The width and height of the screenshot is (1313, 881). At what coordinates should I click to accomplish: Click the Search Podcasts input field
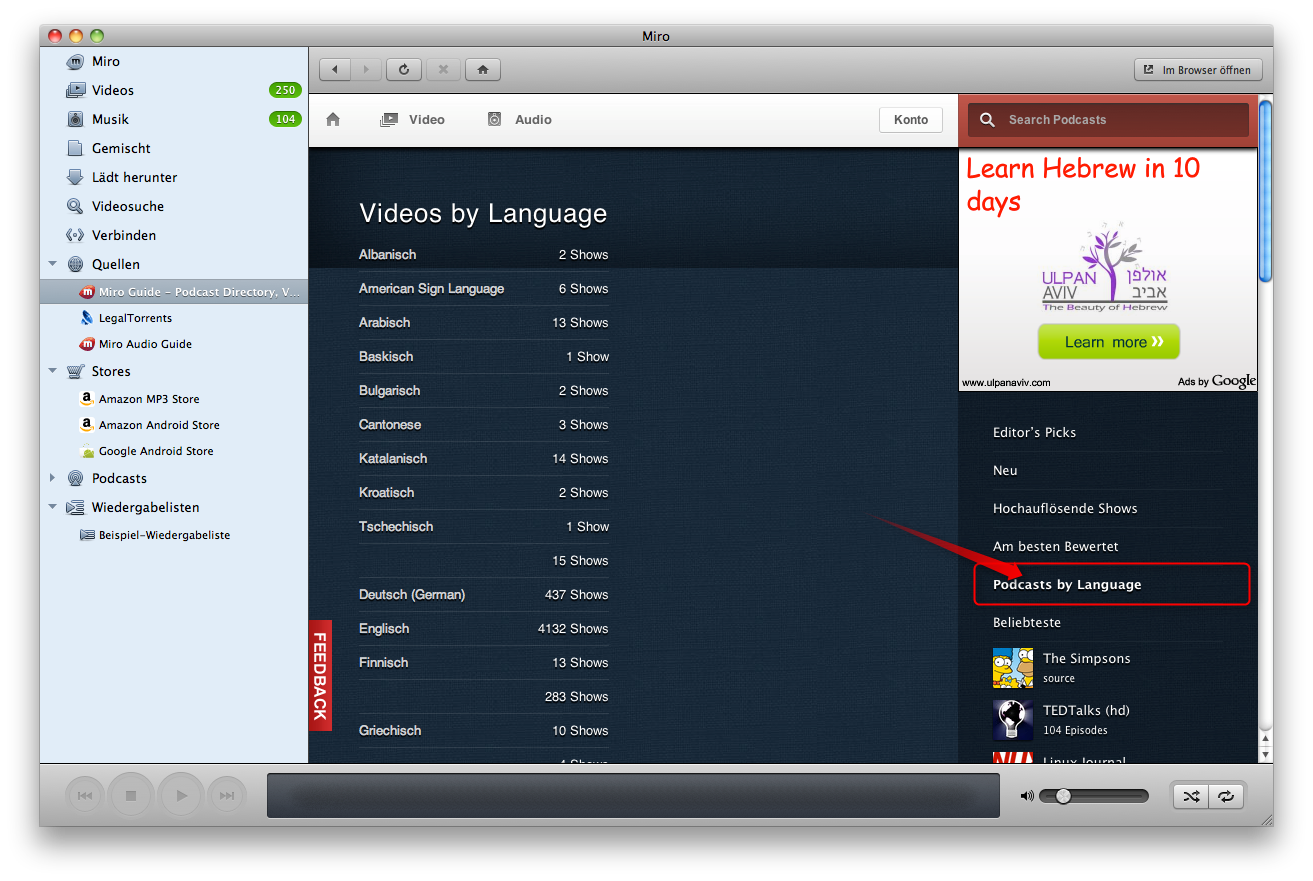[1120, 120]
